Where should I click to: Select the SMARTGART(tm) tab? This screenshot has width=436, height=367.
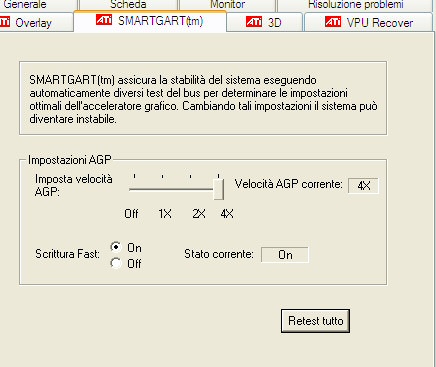pyautogui.click(x=150, y=21)
